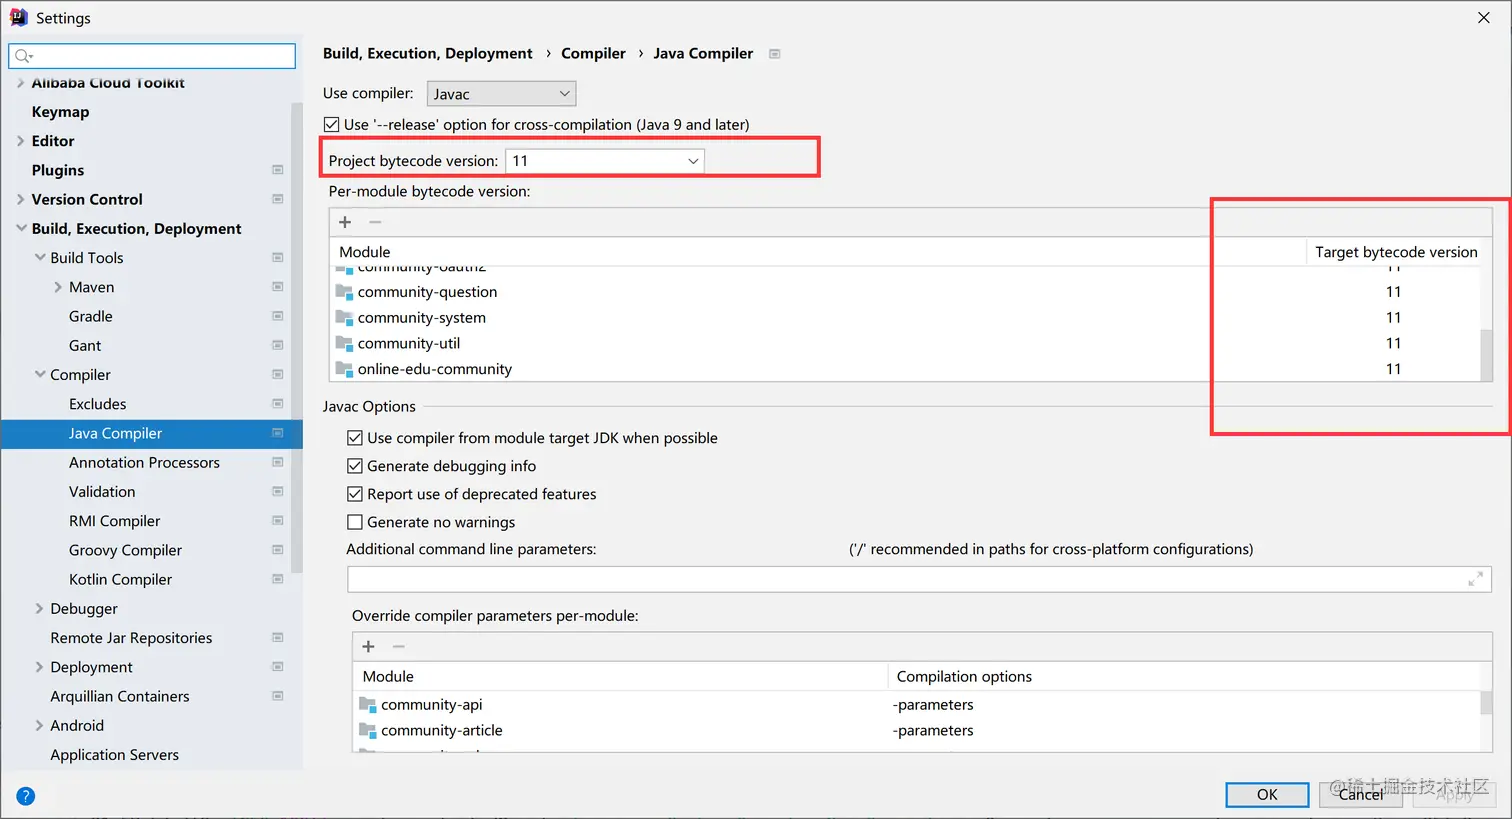The image size is (1512, 819).
Task: Click the folder icon for community-question module
Action: [344, 292]
